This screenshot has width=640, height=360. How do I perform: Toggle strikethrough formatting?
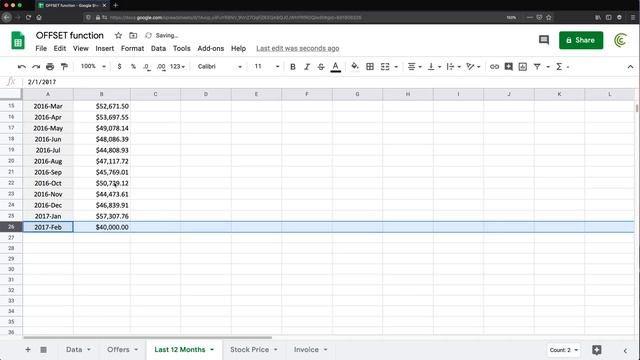coord(321,67)
